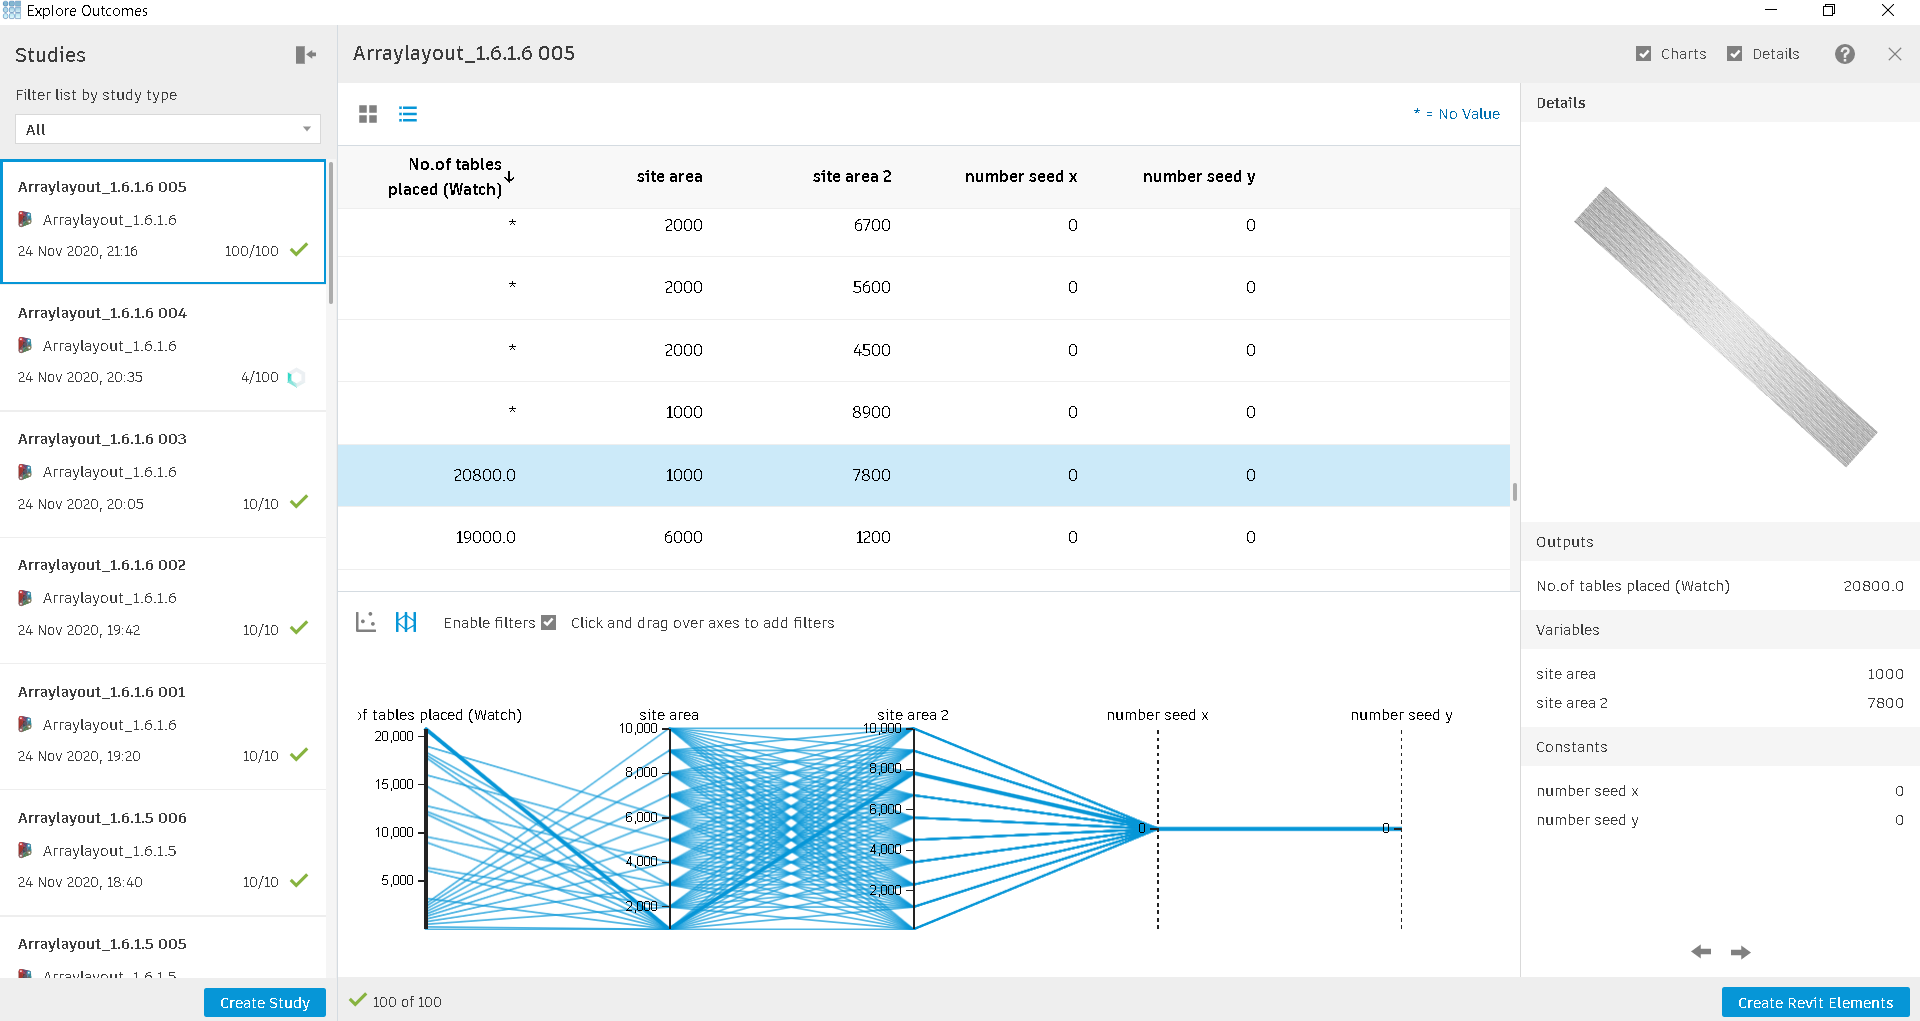Image resolution: width=1920 pixels, height=1021 pixels.
Task: Uncheck the Charts checkbox
Action: click(x=1643, y=53)
